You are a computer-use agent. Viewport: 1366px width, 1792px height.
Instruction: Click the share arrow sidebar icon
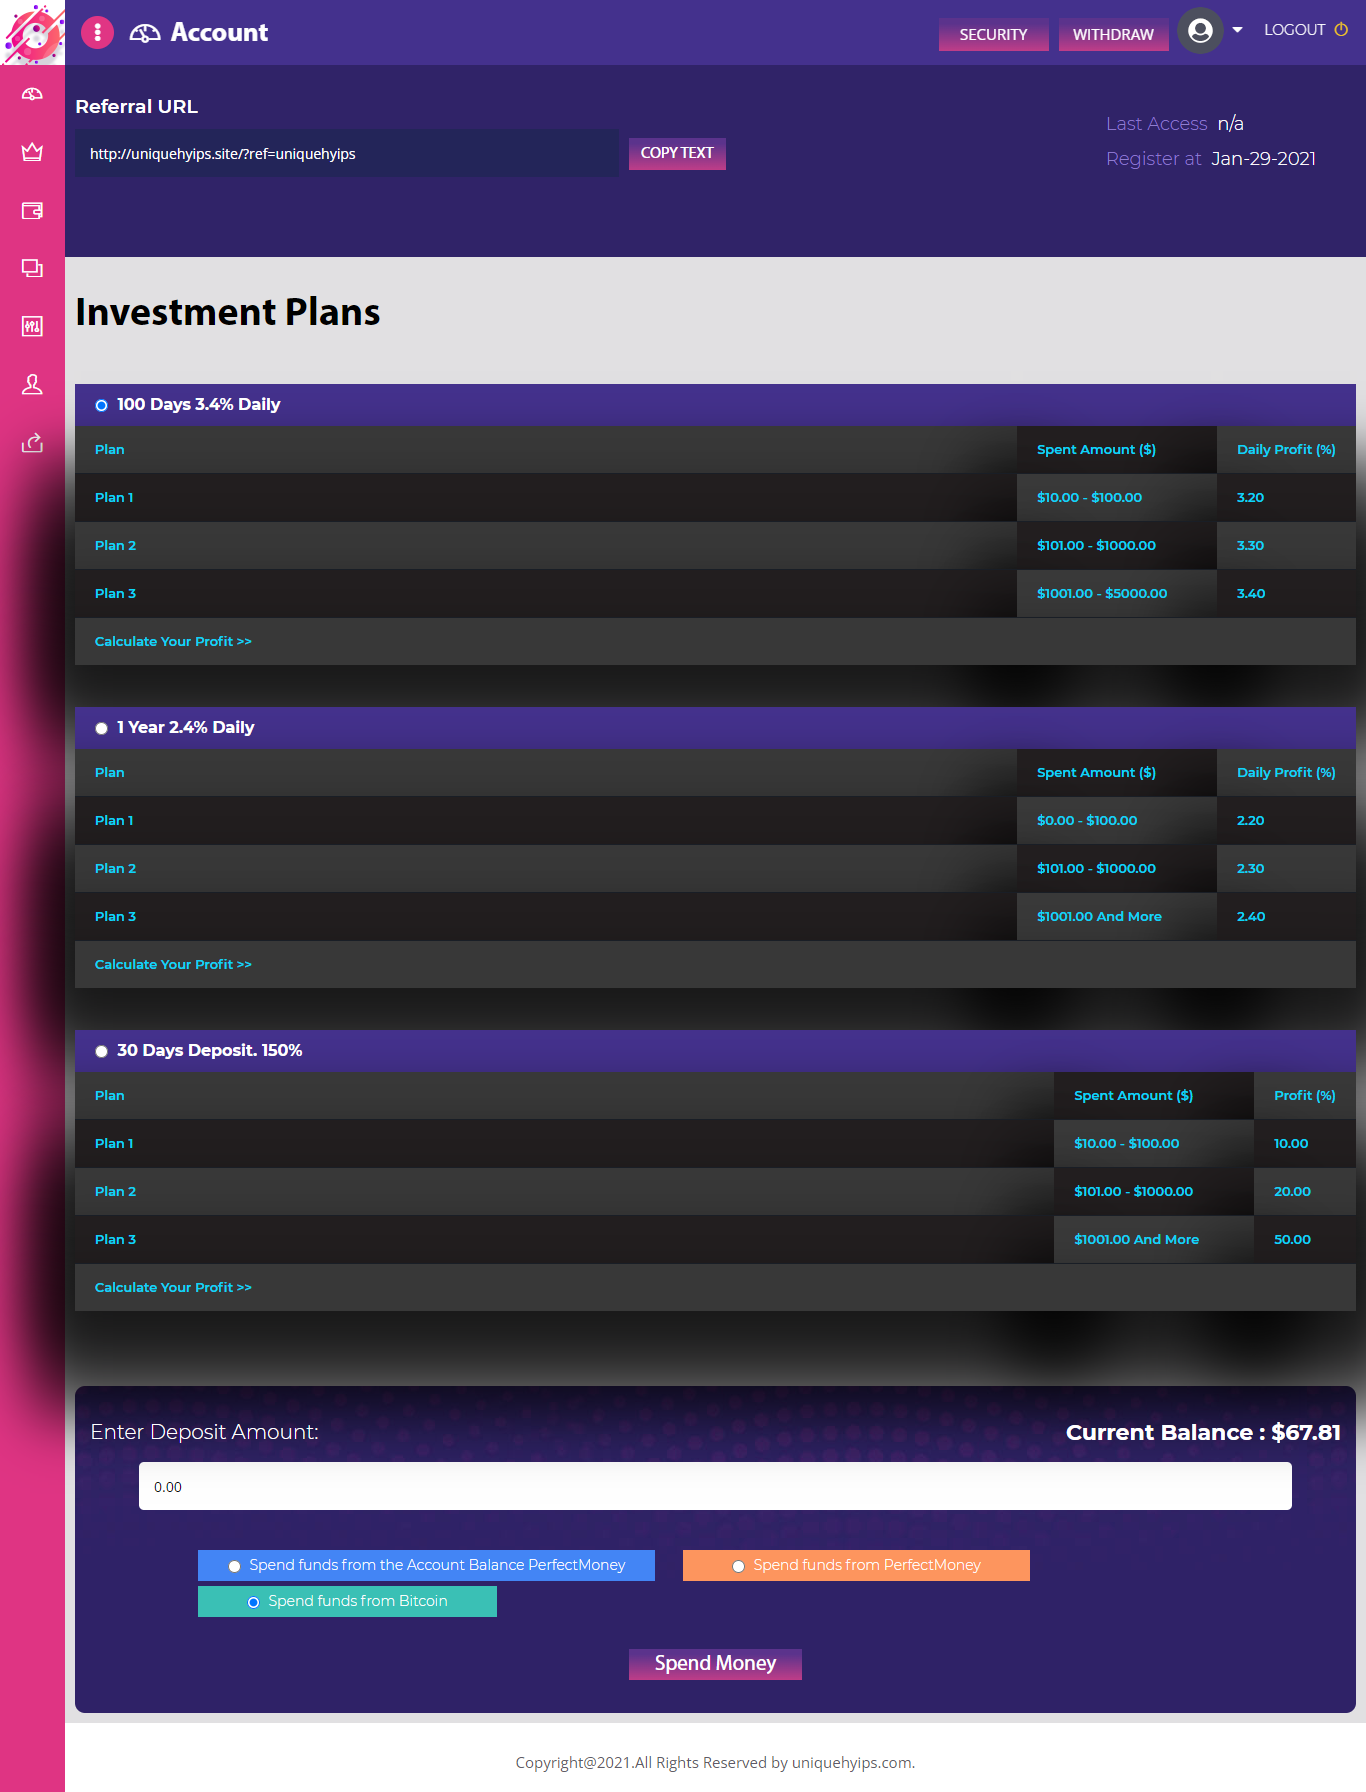click(32, 442)
